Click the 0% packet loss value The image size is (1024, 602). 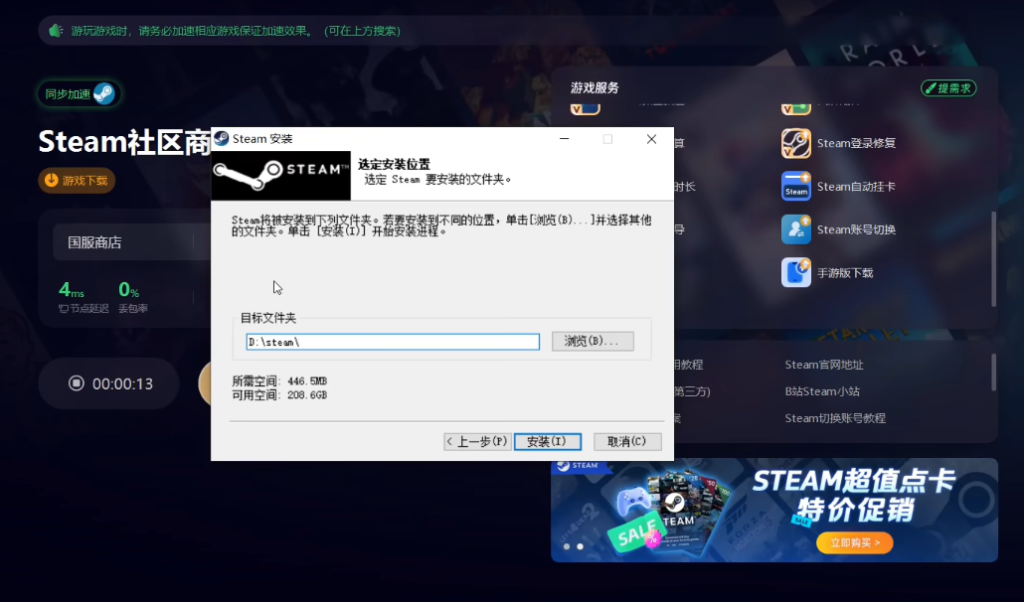click(129, 289)
